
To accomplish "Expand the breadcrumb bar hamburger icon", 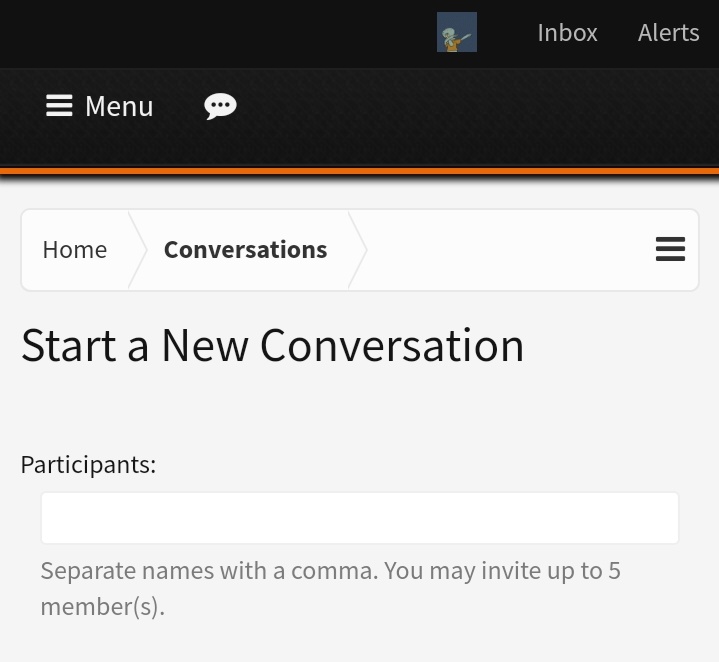I will (x=670, y=249).
